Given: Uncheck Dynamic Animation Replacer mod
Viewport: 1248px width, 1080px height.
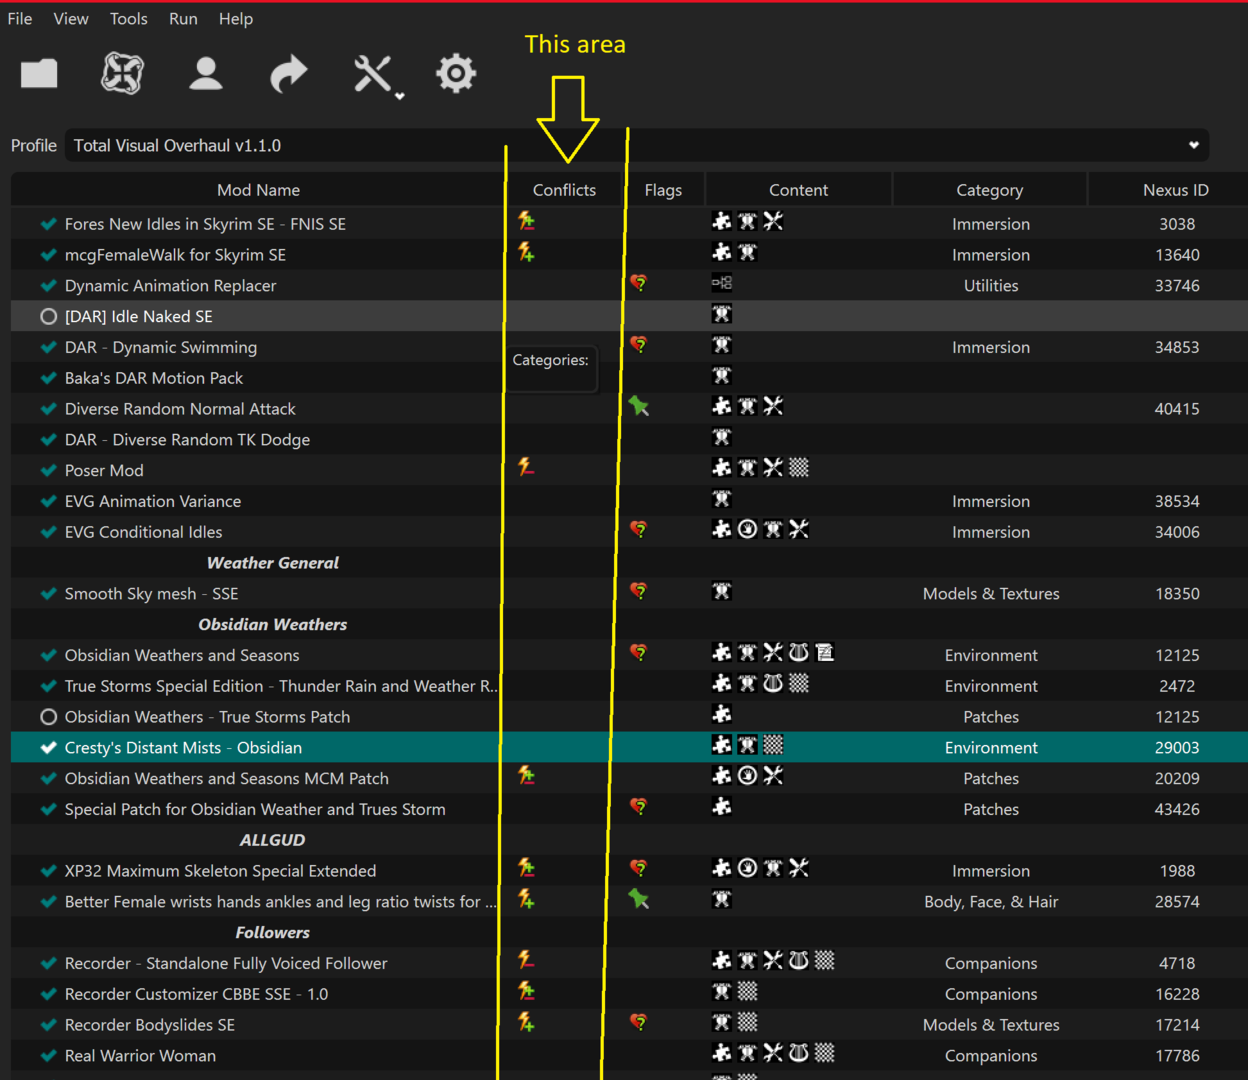Looking at the screenshot, I should pyautogui.click(x=48, y=285).
